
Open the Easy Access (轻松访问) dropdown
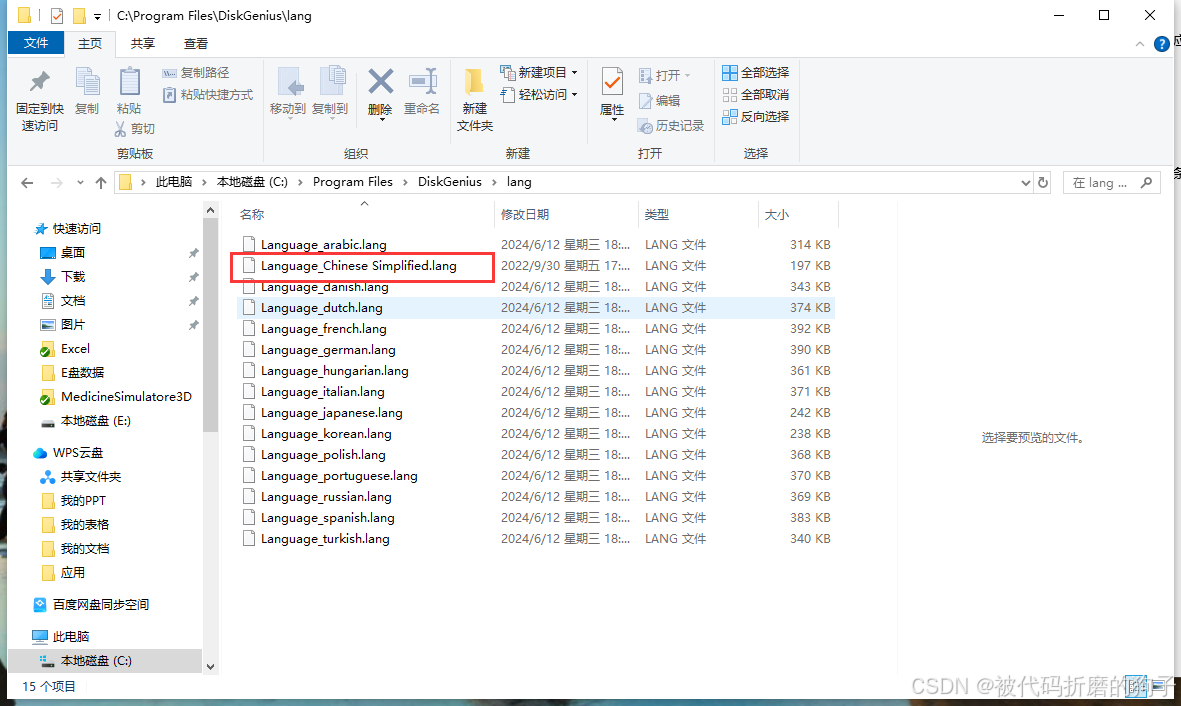point(575,95)
